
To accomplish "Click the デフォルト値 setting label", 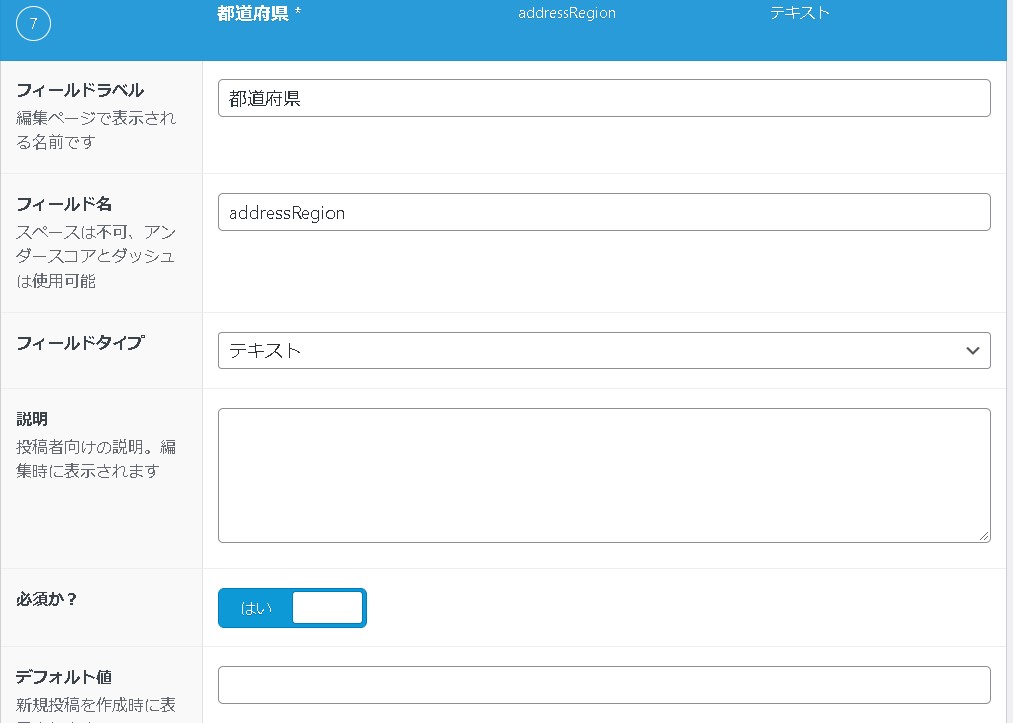I will pyautogui.click(x=70, y=677).
